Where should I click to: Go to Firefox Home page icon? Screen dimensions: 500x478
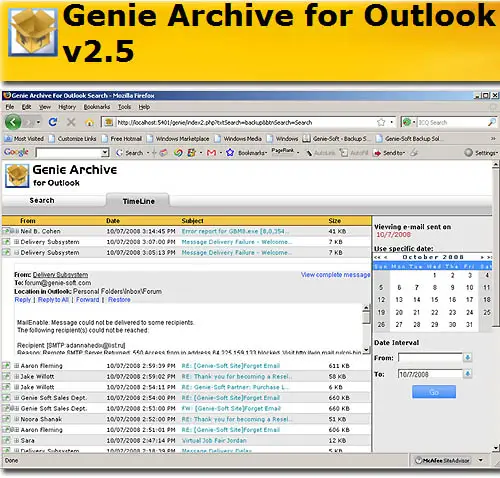89,123
